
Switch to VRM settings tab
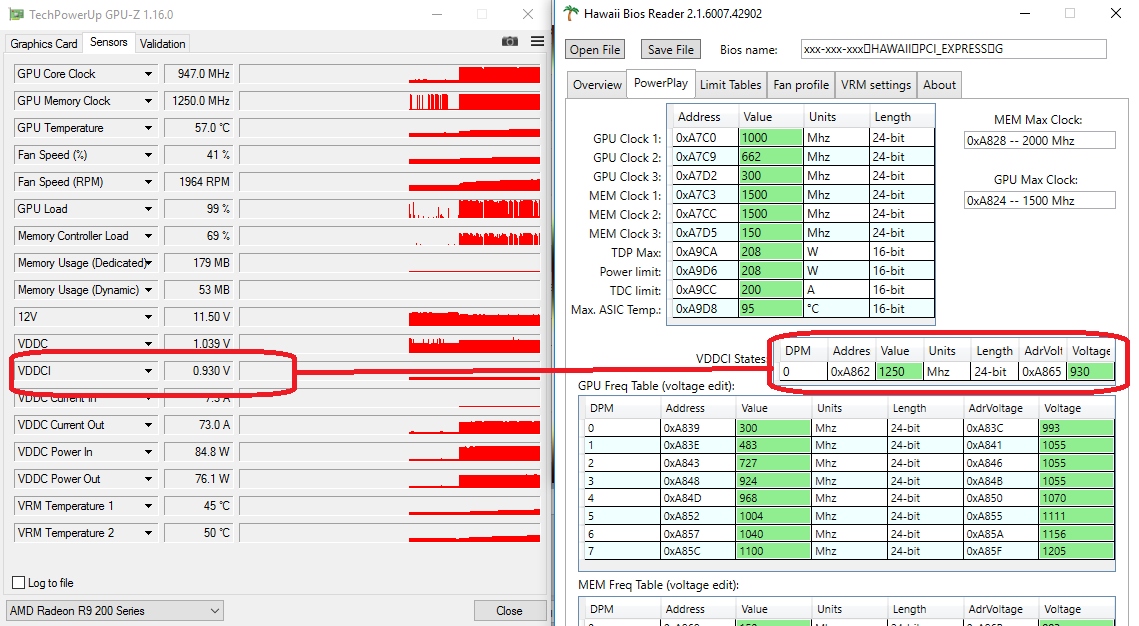876,85
